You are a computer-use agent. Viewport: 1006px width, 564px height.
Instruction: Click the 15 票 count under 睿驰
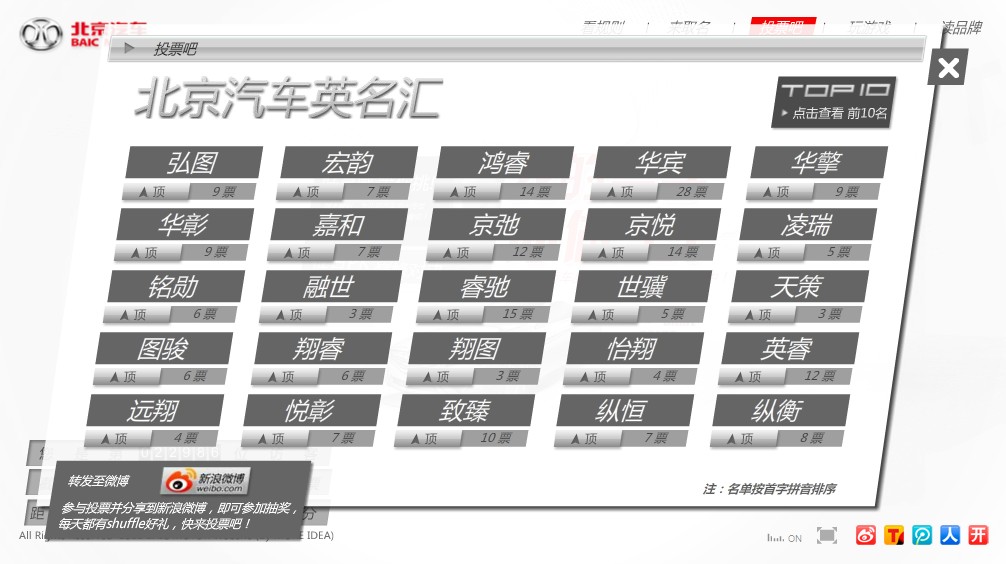tap(518, 314)
